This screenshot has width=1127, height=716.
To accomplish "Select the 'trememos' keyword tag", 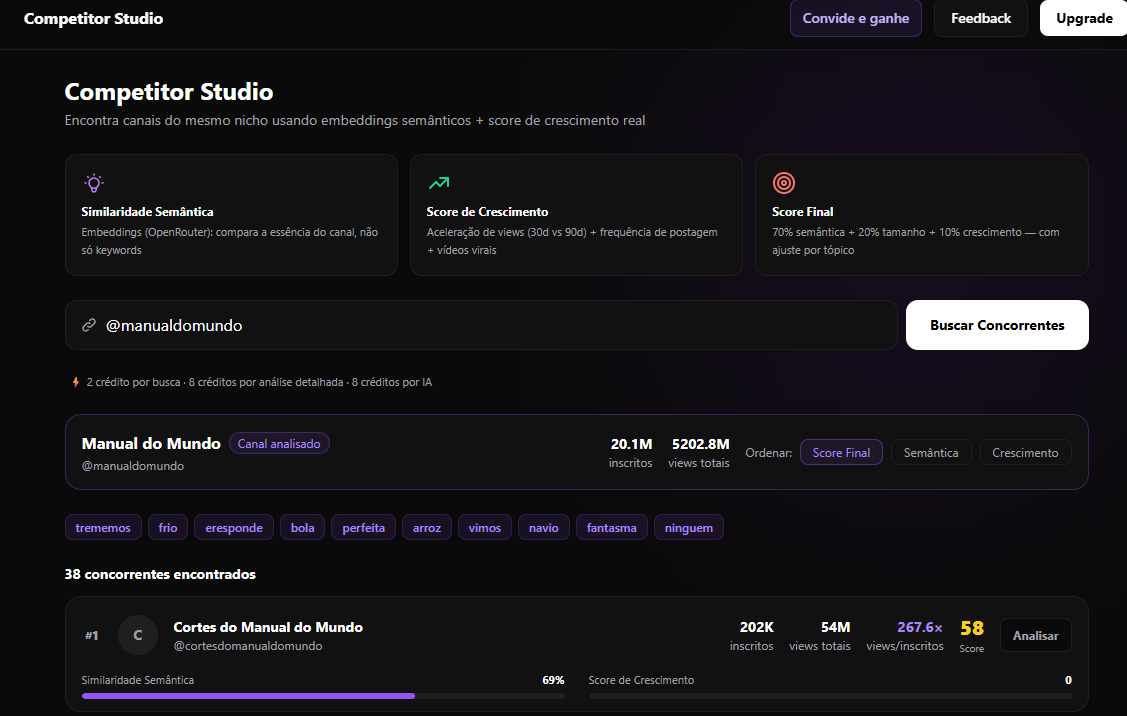I will click(x=103, y=527).
